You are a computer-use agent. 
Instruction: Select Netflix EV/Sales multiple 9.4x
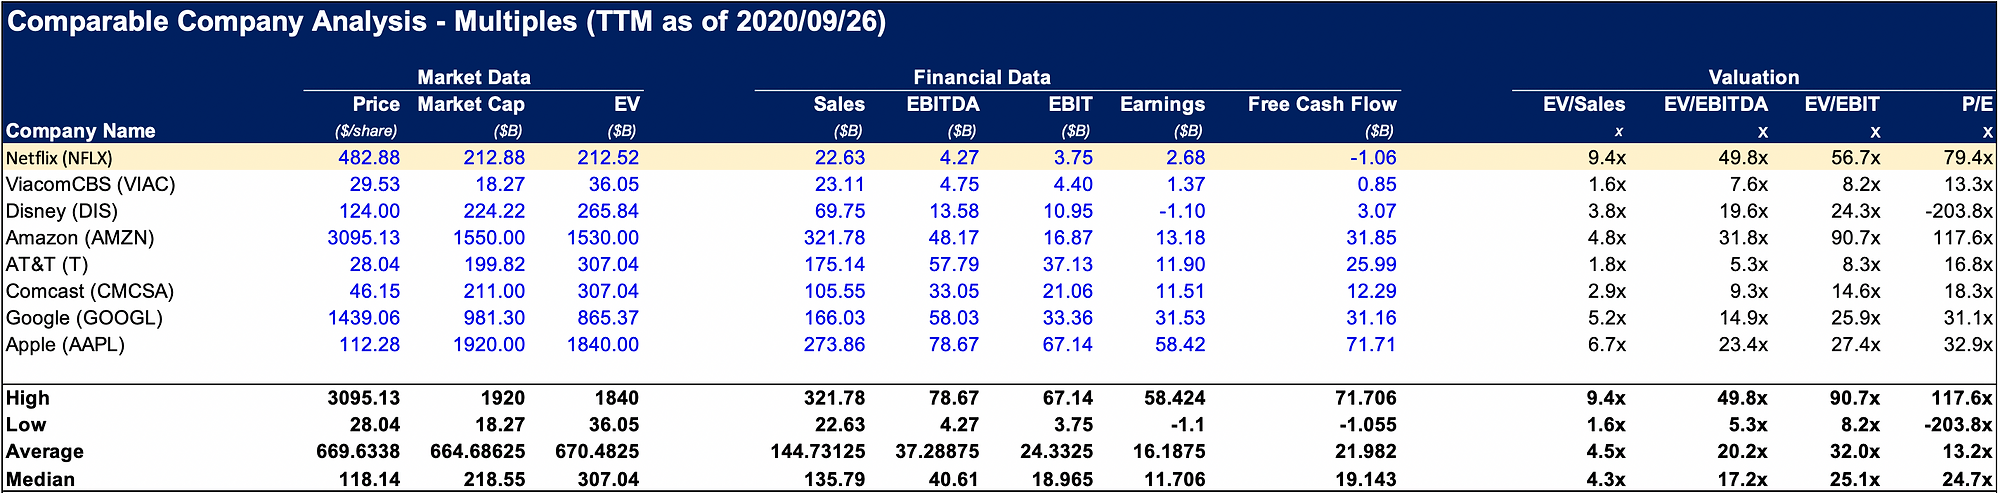point(1606,158)
